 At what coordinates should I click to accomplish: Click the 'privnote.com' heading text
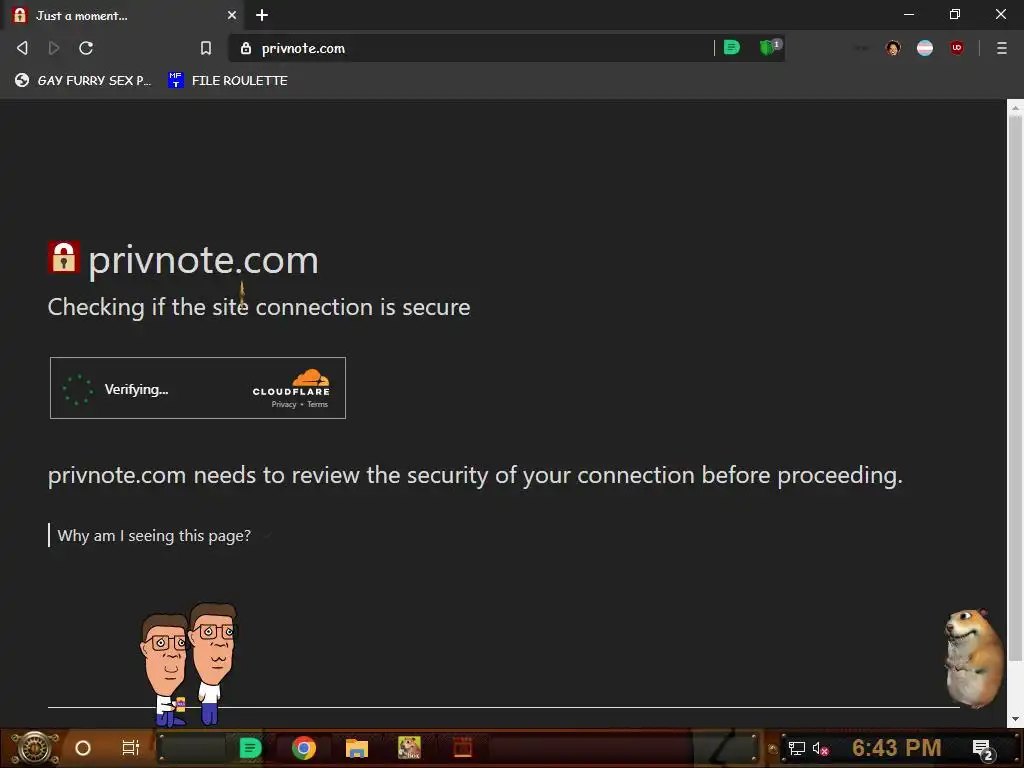(x=203, y=261)
